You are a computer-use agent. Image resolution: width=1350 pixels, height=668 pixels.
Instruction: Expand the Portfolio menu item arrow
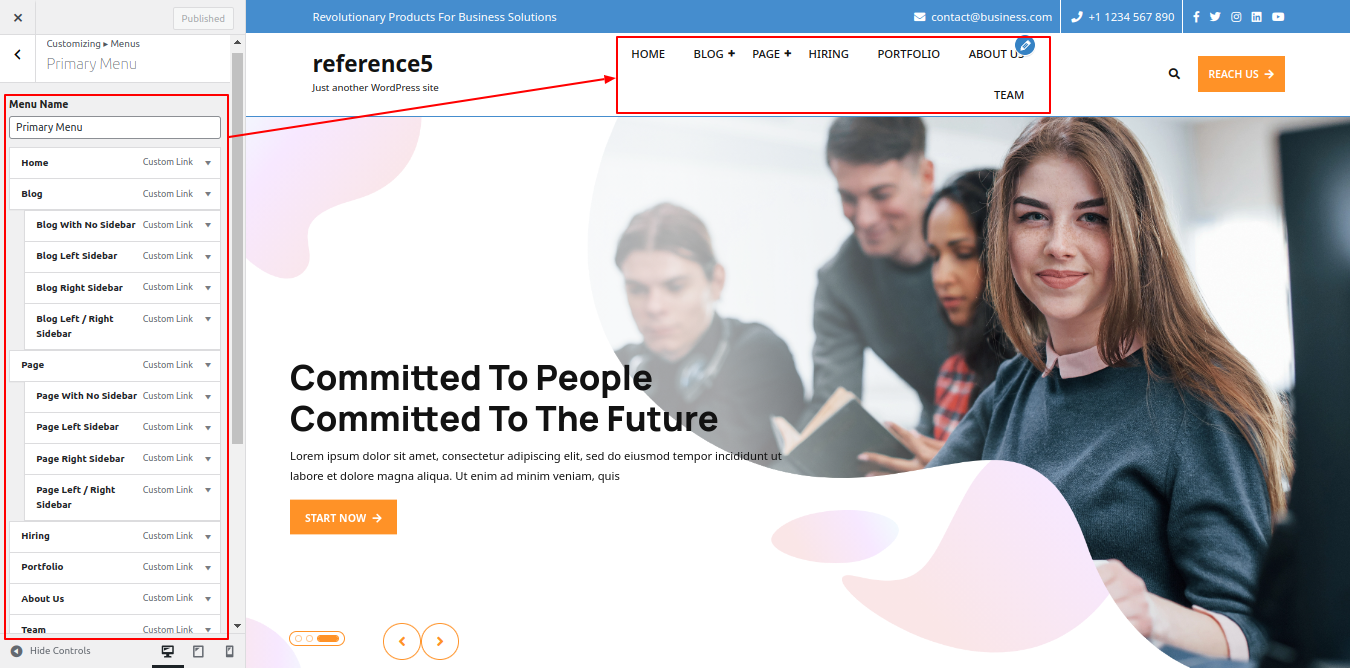pyautogui.click(x=208, y=567)
